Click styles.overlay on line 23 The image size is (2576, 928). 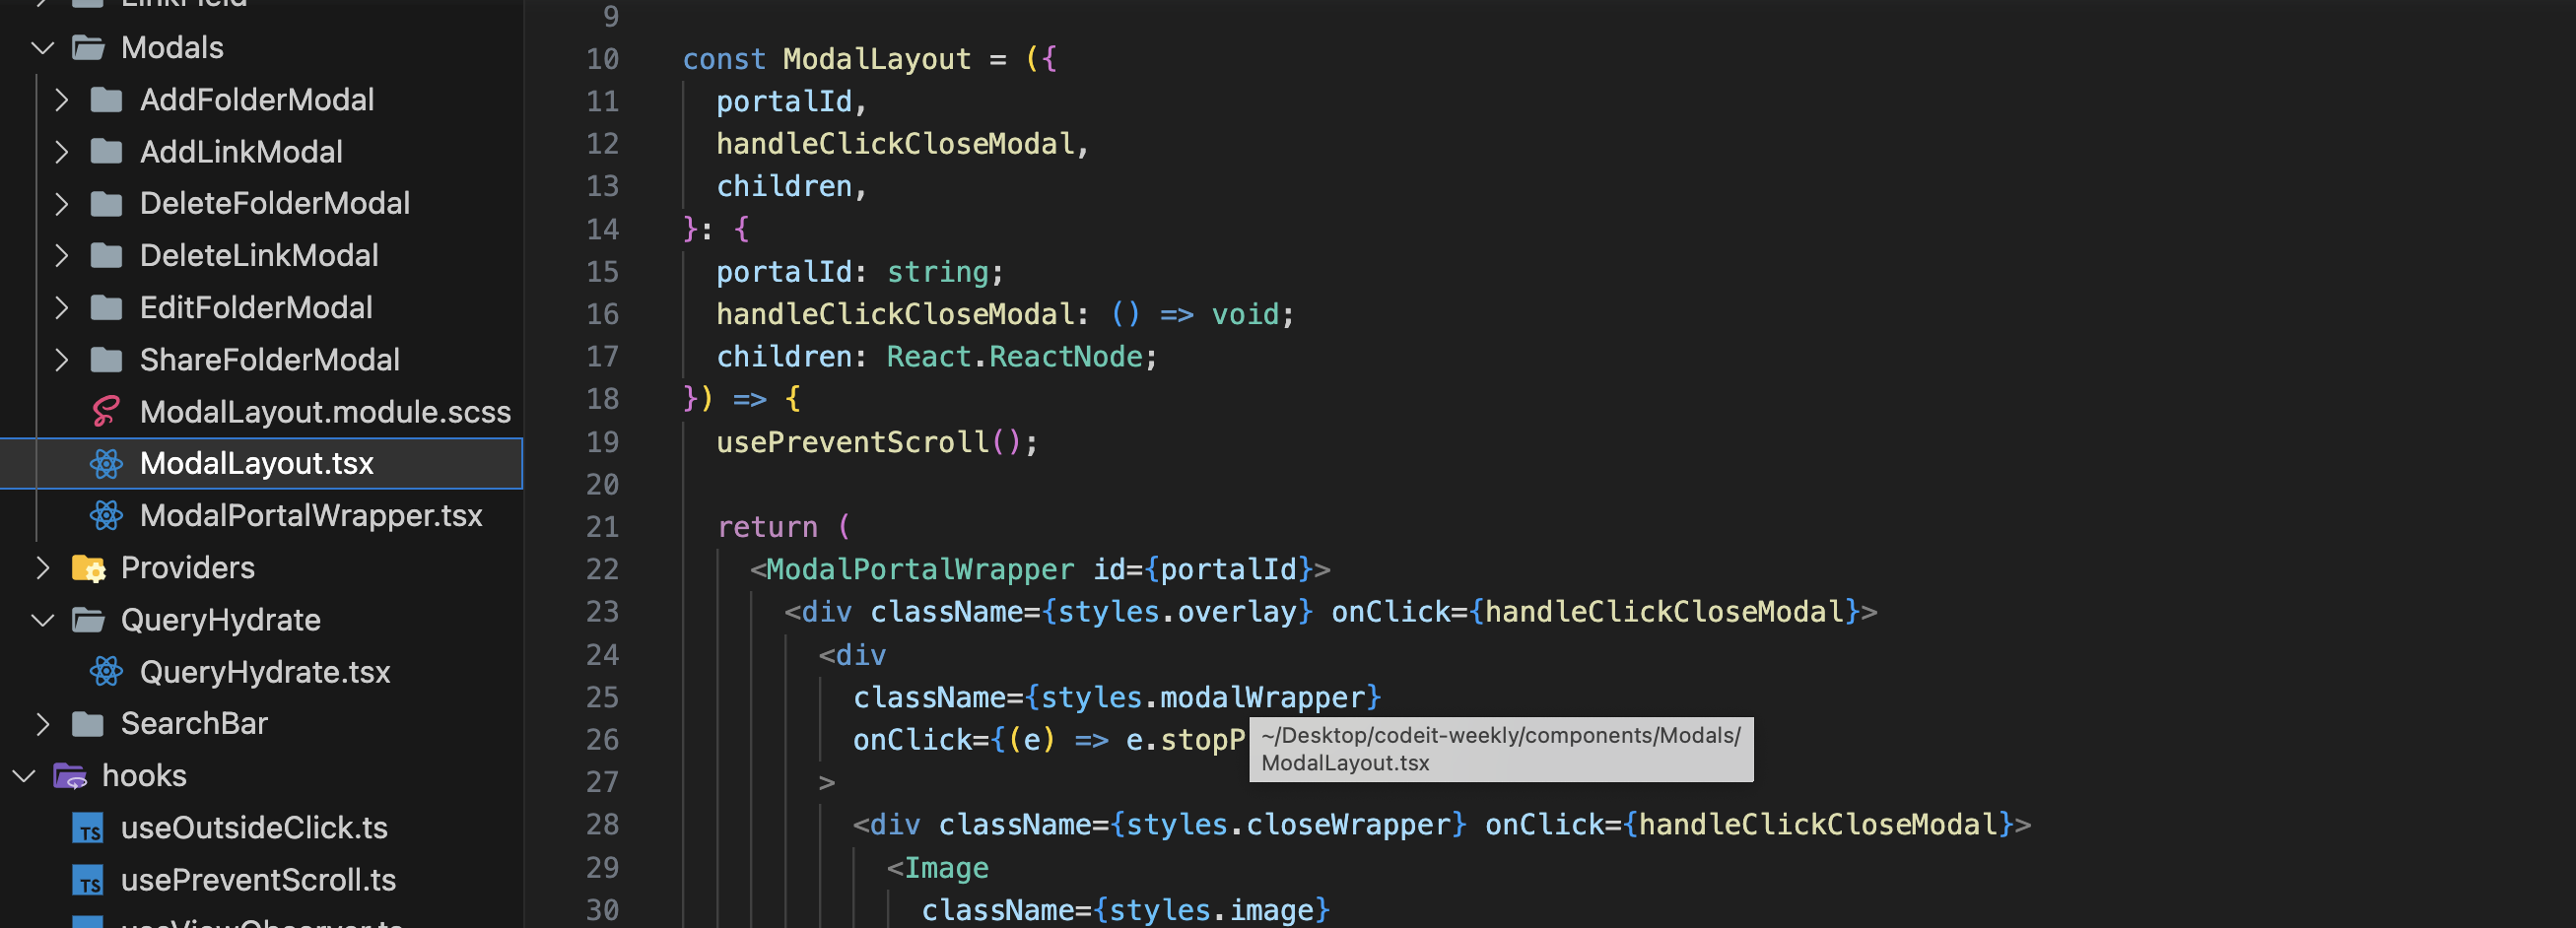pyautogui.click(x=1177, y=612)
